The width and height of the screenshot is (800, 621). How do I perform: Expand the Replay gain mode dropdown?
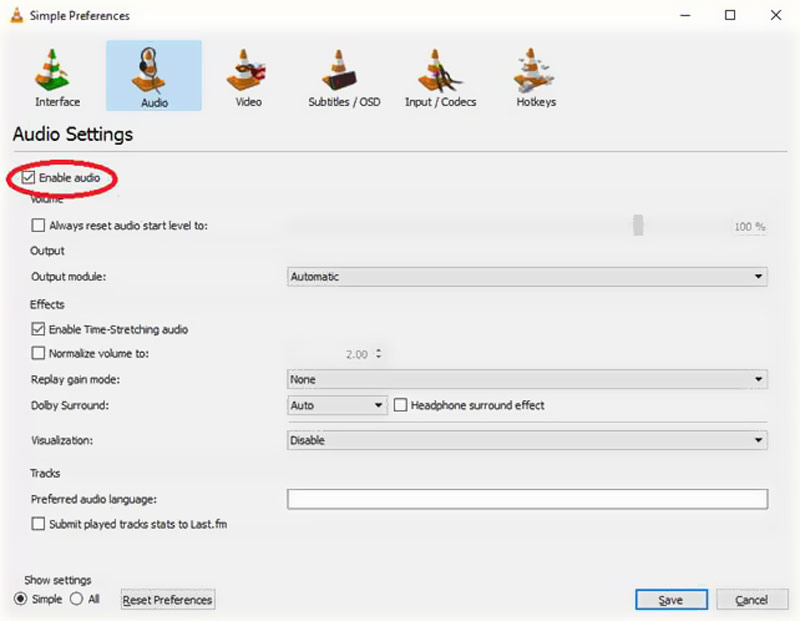pyautogui.click(x=527, y=379)
